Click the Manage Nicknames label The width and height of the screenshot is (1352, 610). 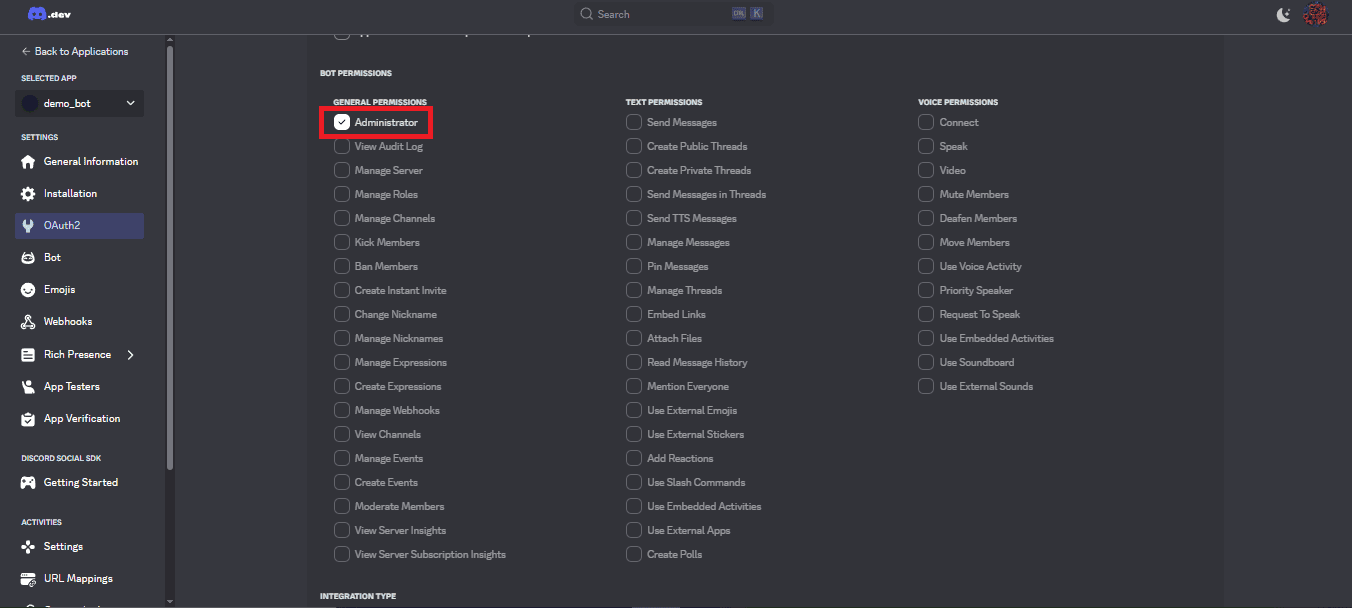tap(399, 339)
